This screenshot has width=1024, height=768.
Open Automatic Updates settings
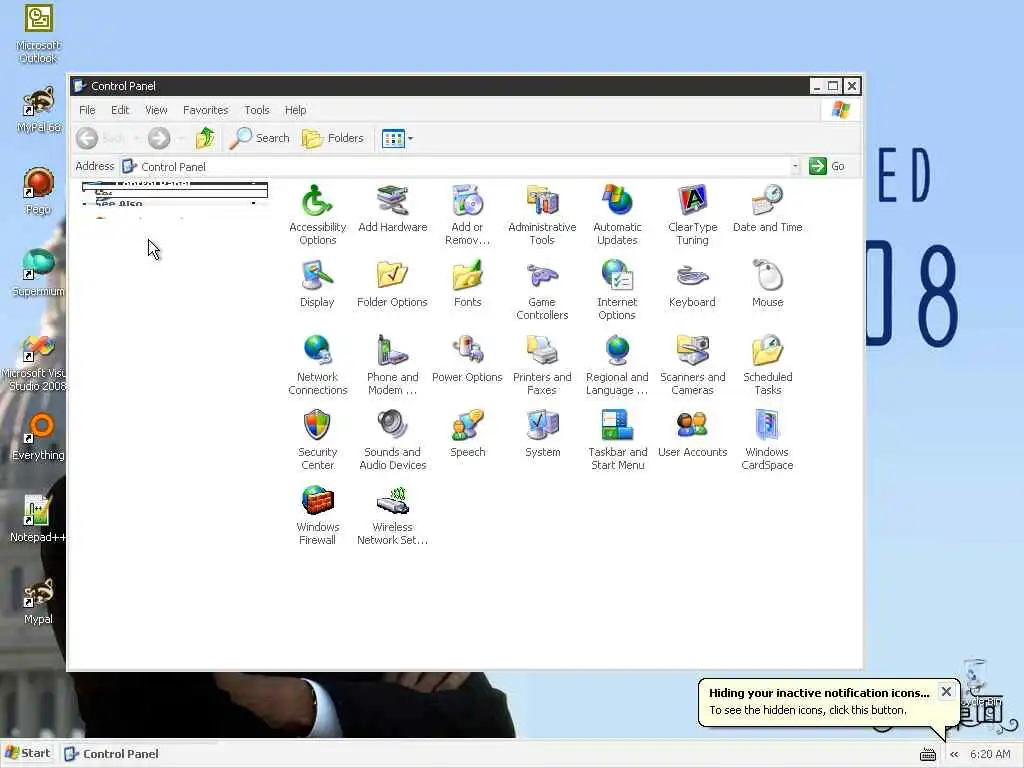pos(617,214)
